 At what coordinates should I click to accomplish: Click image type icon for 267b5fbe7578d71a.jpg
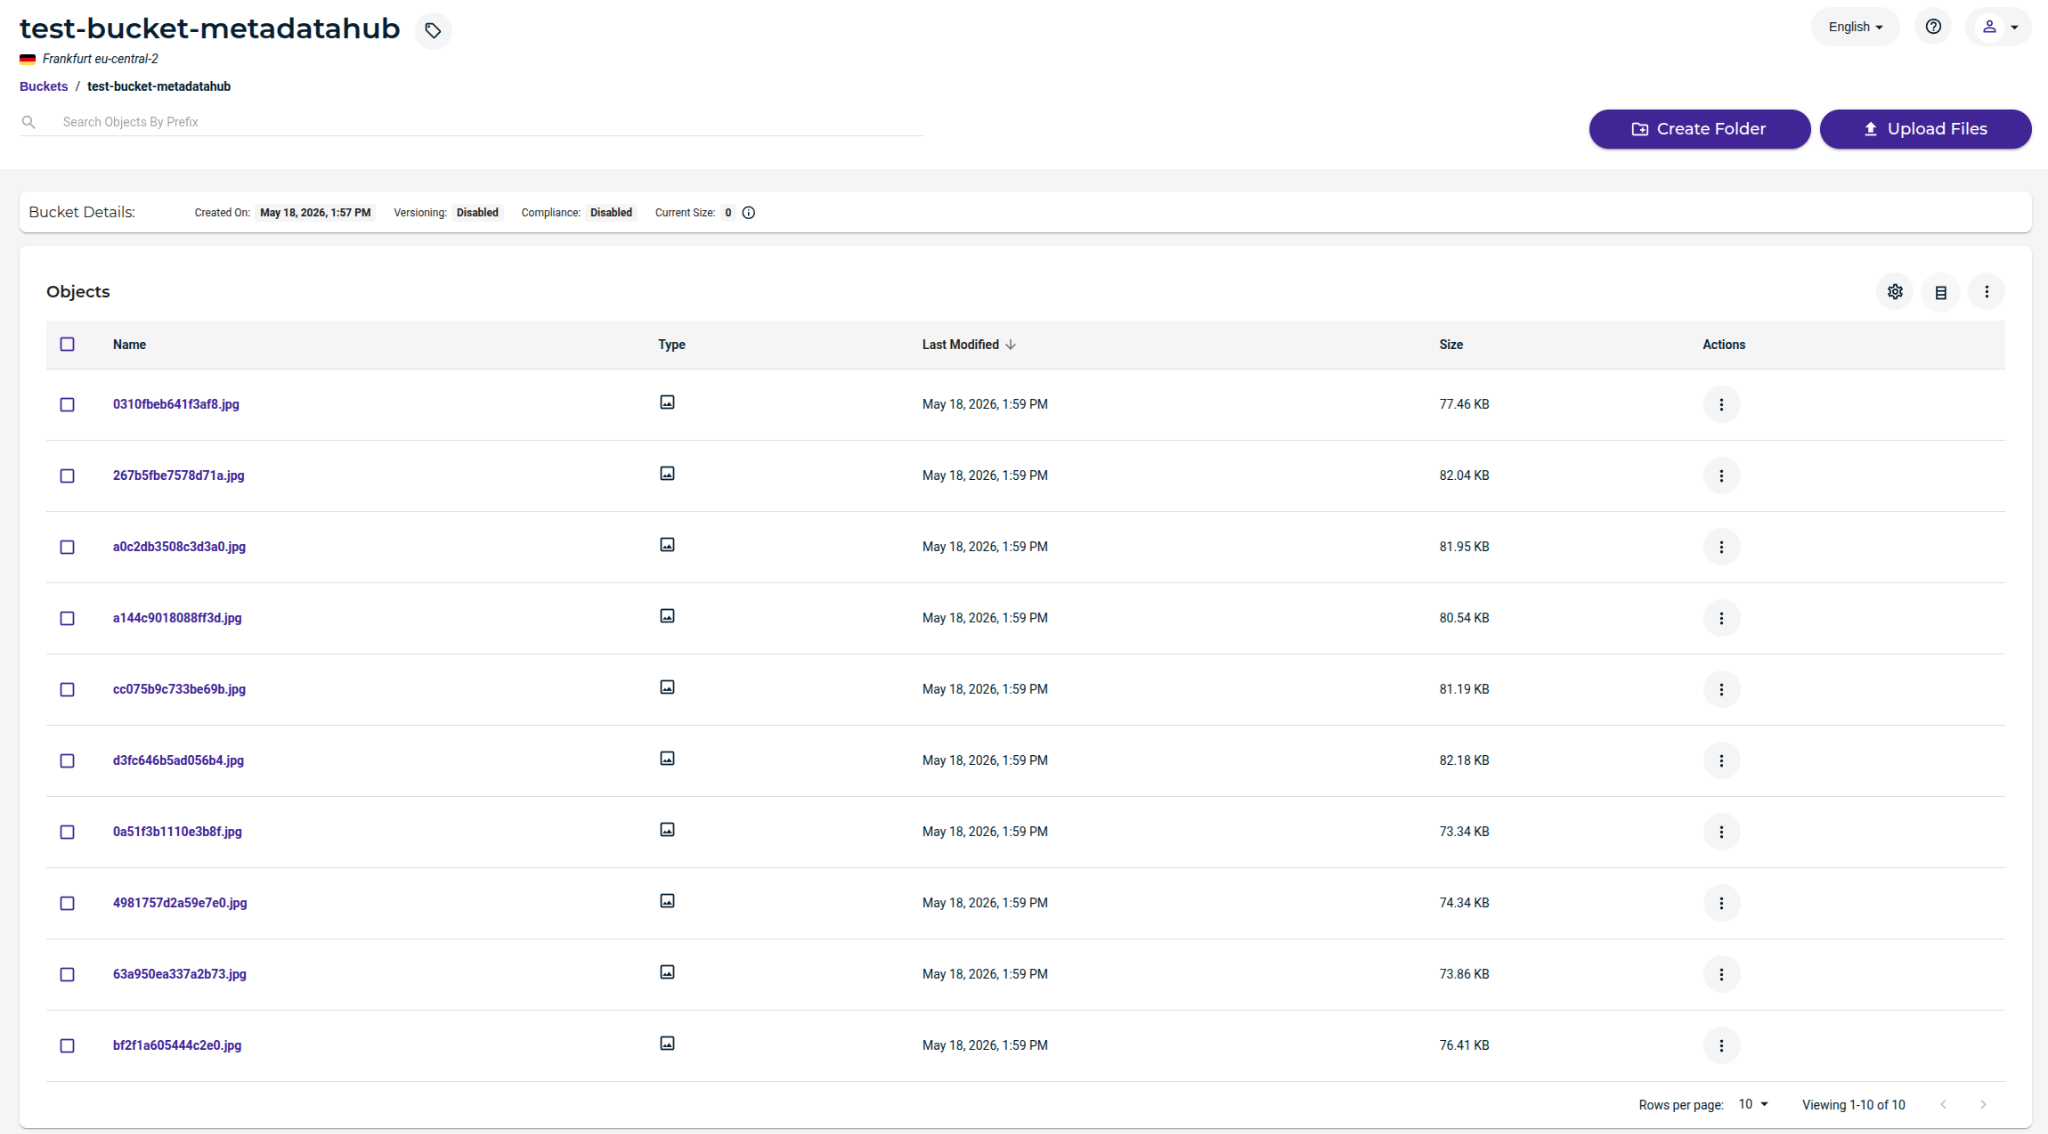tap(667, 473)
